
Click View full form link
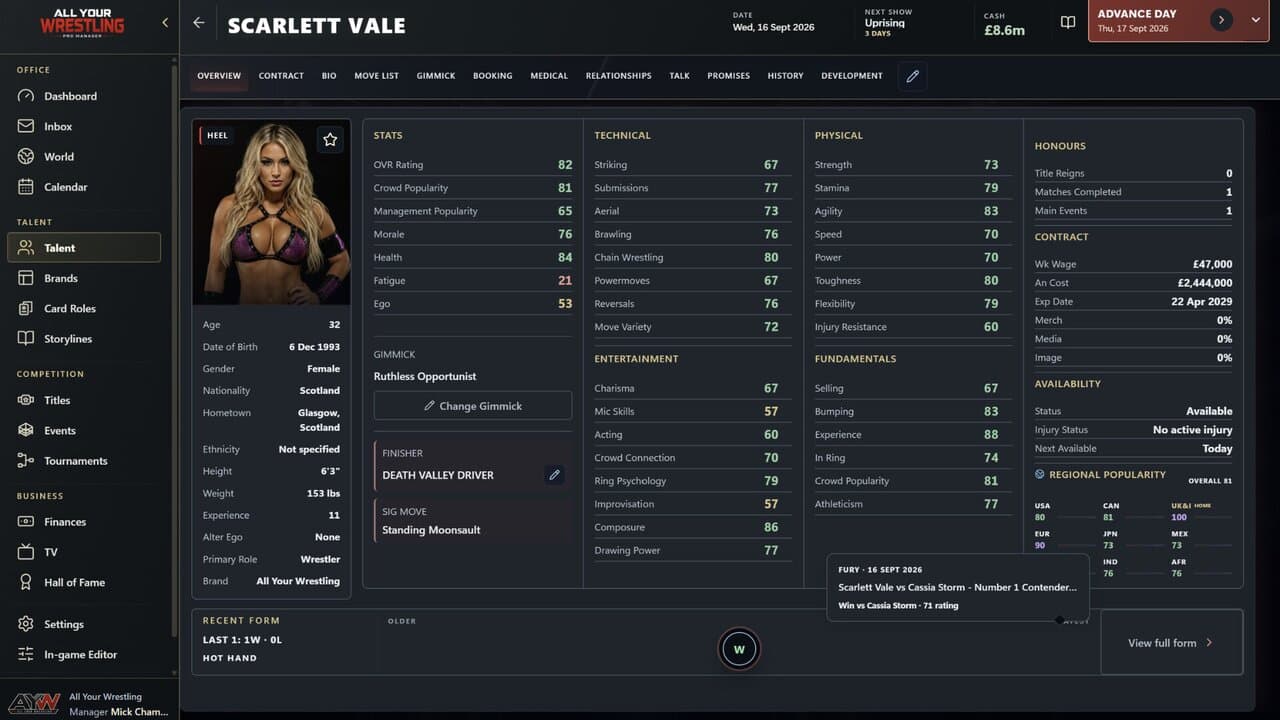1171,643
